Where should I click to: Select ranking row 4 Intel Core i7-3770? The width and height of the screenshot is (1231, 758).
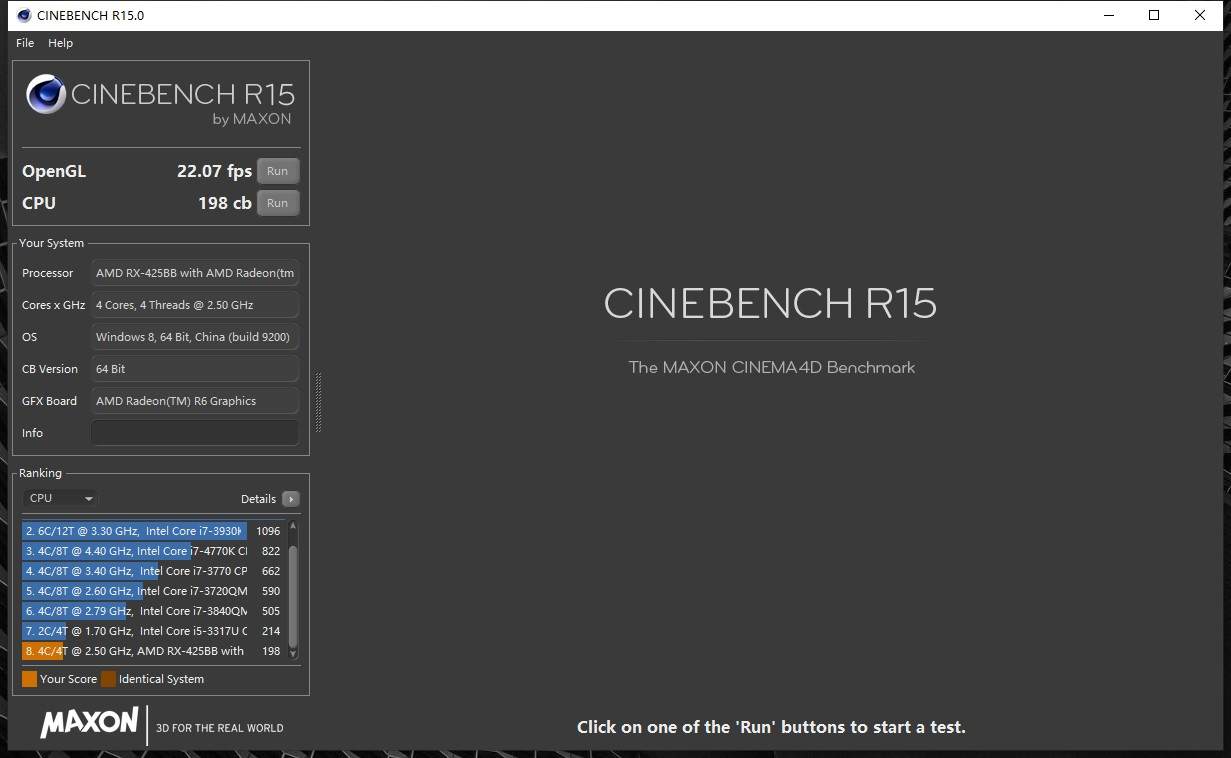pos(153,571)
